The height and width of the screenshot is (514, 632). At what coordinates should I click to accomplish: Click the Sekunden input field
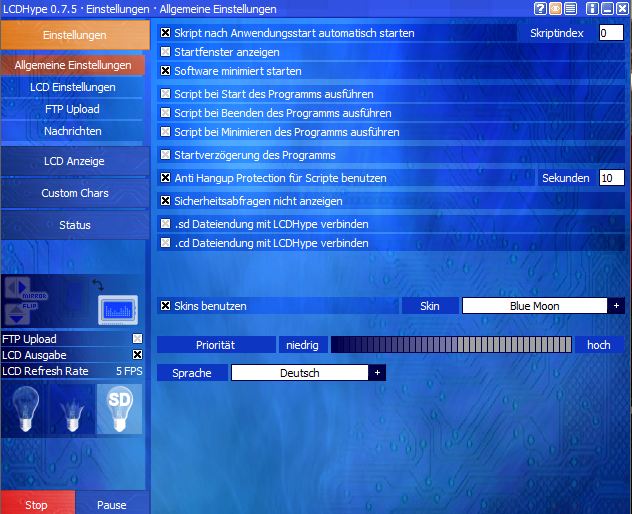[x=612, y=177]
